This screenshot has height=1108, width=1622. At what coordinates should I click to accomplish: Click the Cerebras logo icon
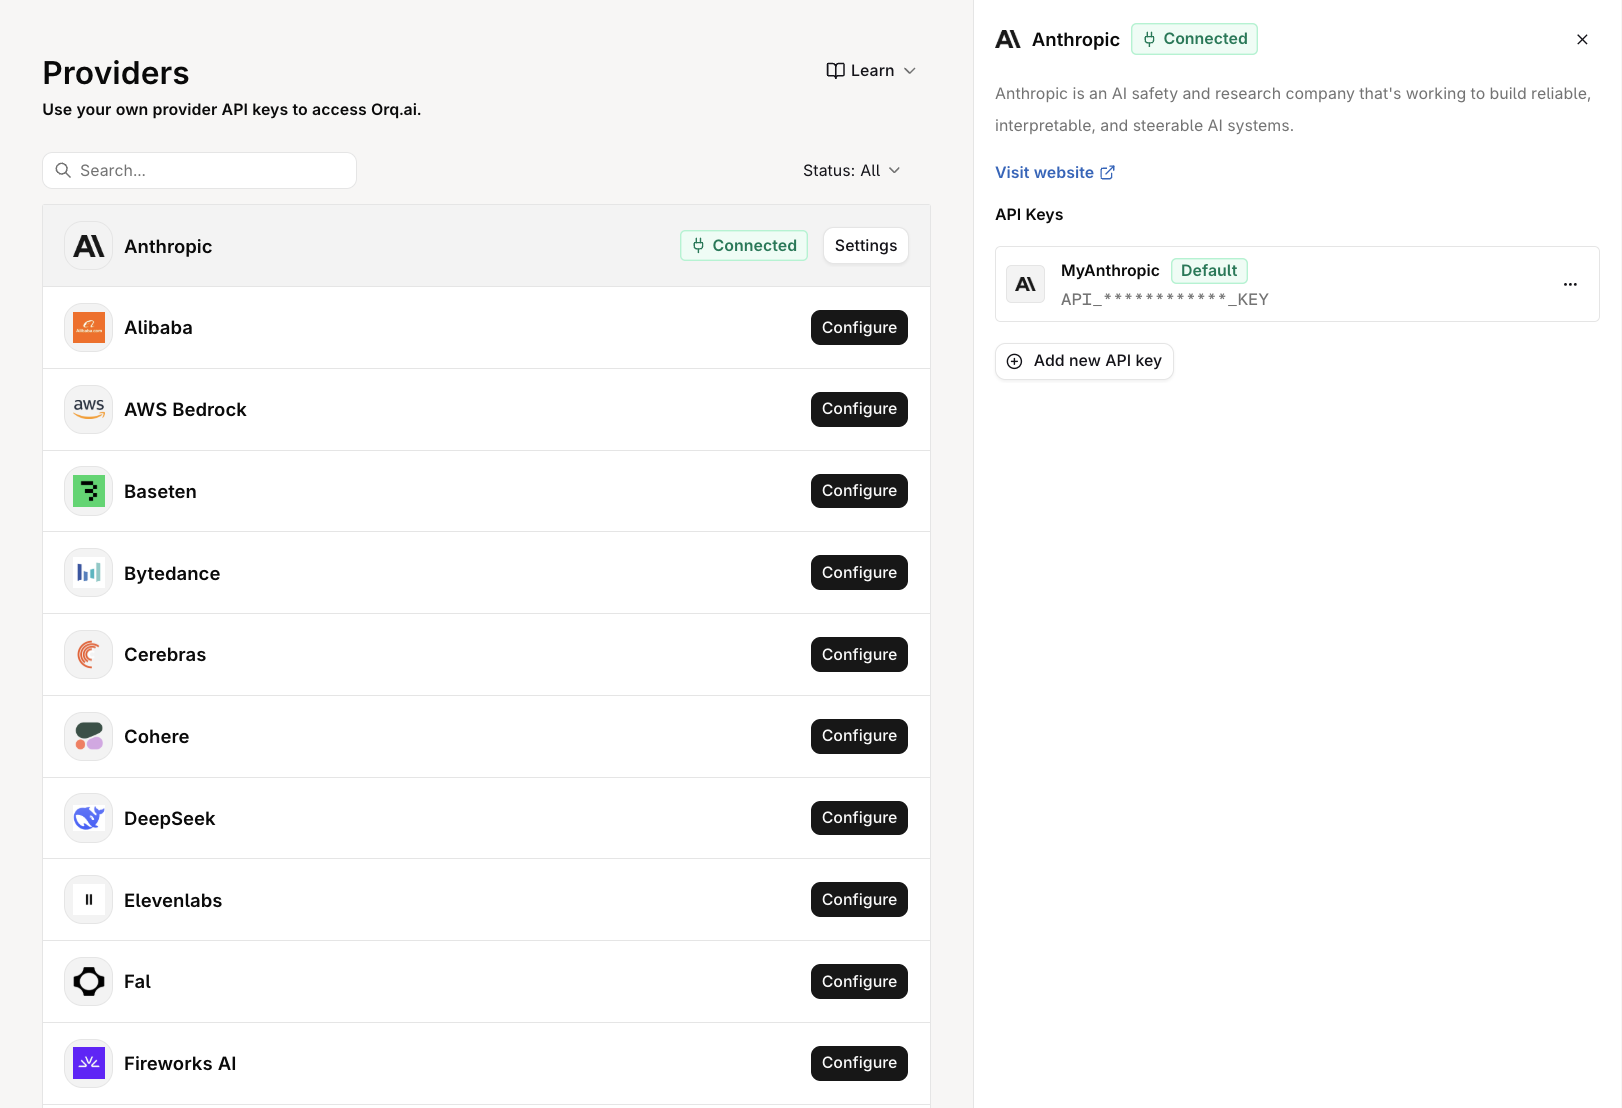pos(89,655)
